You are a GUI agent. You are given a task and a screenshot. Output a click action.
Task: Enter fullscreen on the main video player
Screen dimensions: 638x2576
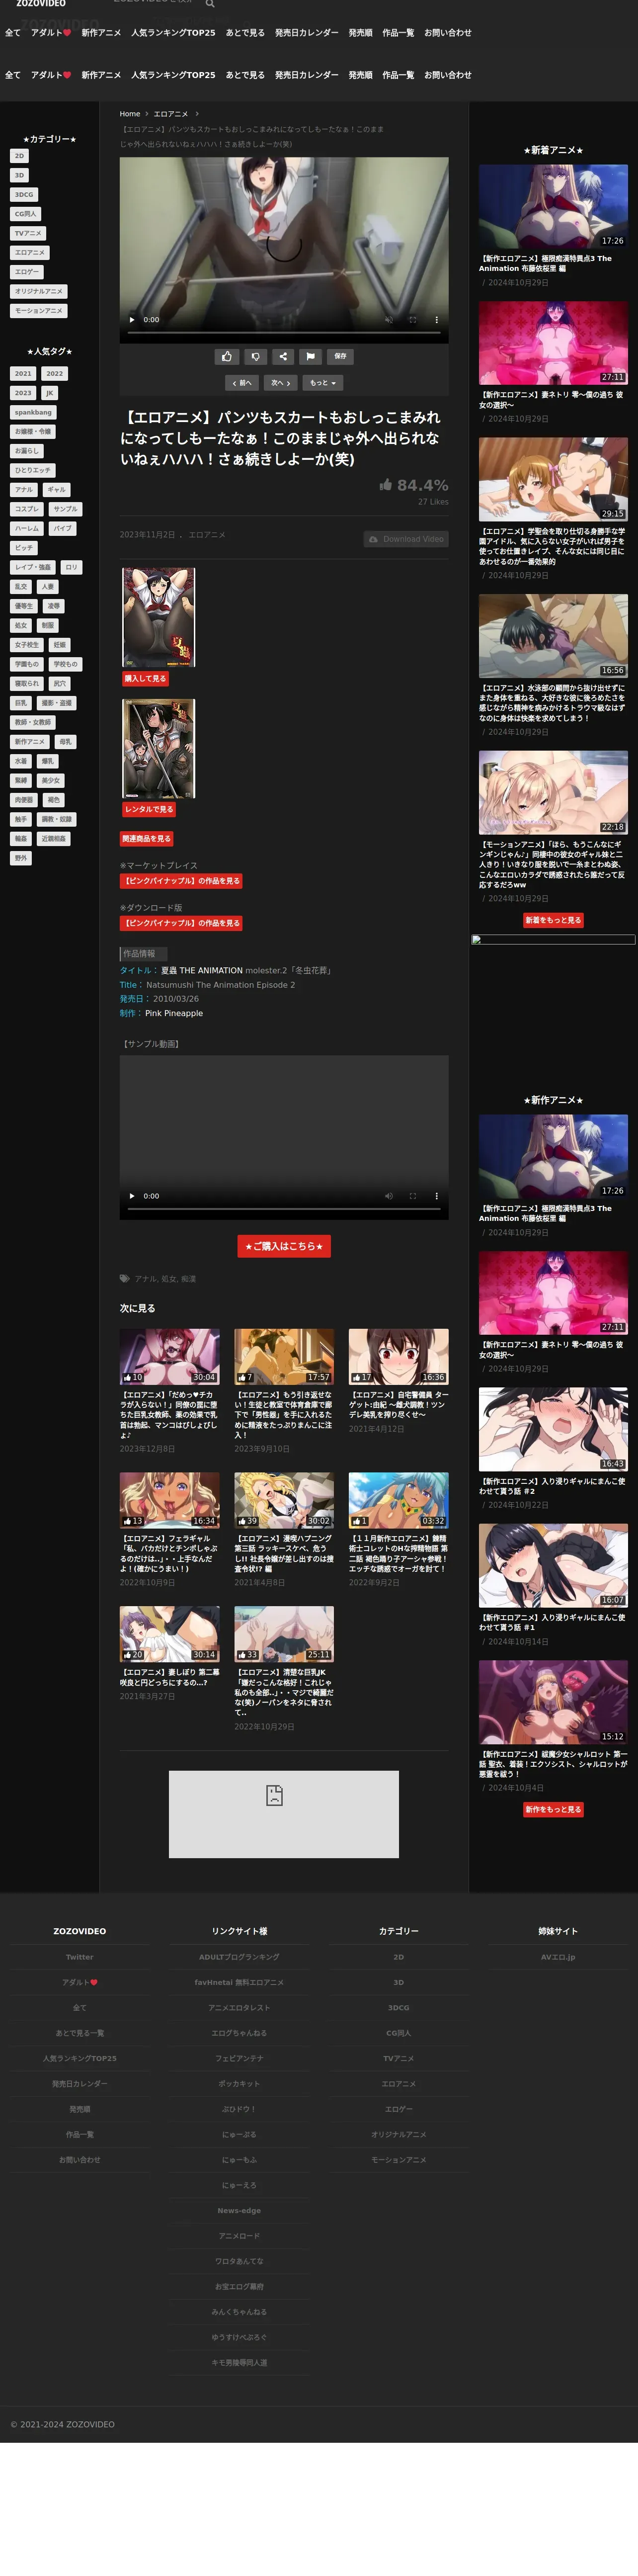click(x=412, y=320)
